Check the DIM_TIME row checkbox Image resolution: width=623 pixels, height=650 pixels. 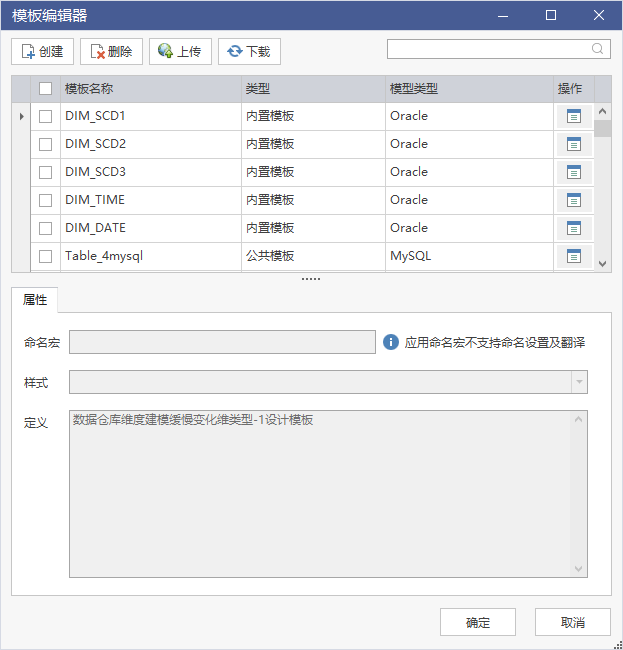click(x=45, y=200)
